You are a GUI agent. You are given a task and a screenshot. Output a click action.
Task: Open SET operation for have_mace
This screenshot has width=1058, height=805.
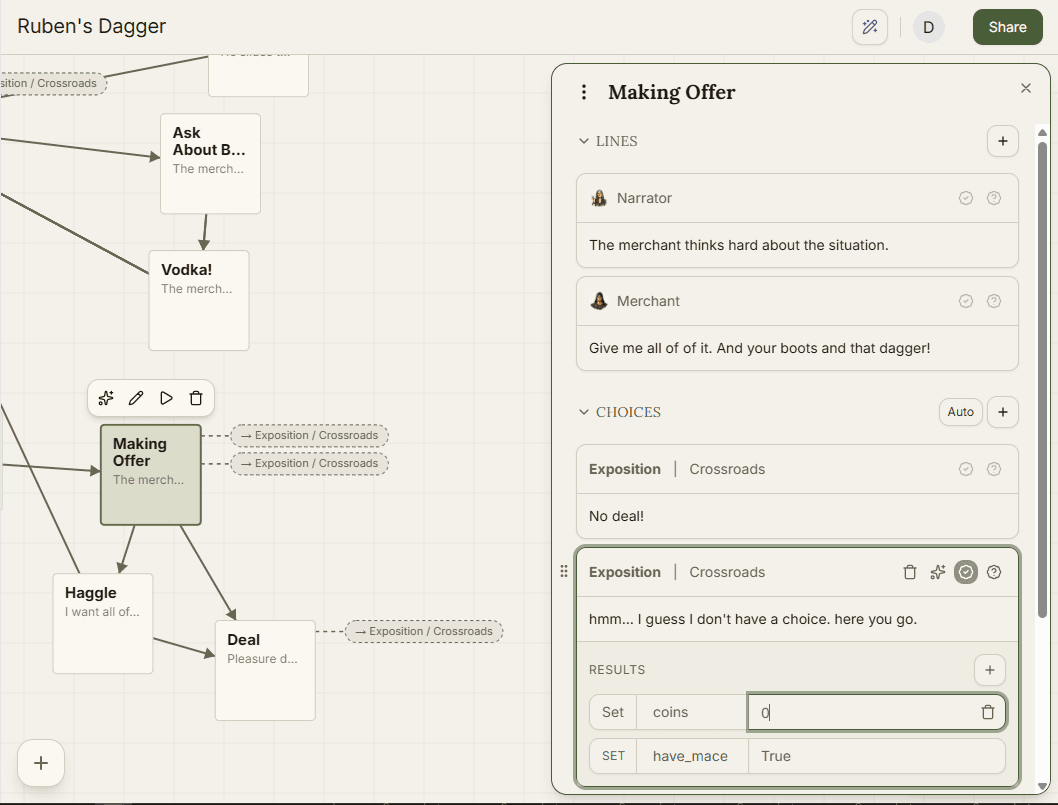pyautogui.click(x=613, y=756)
